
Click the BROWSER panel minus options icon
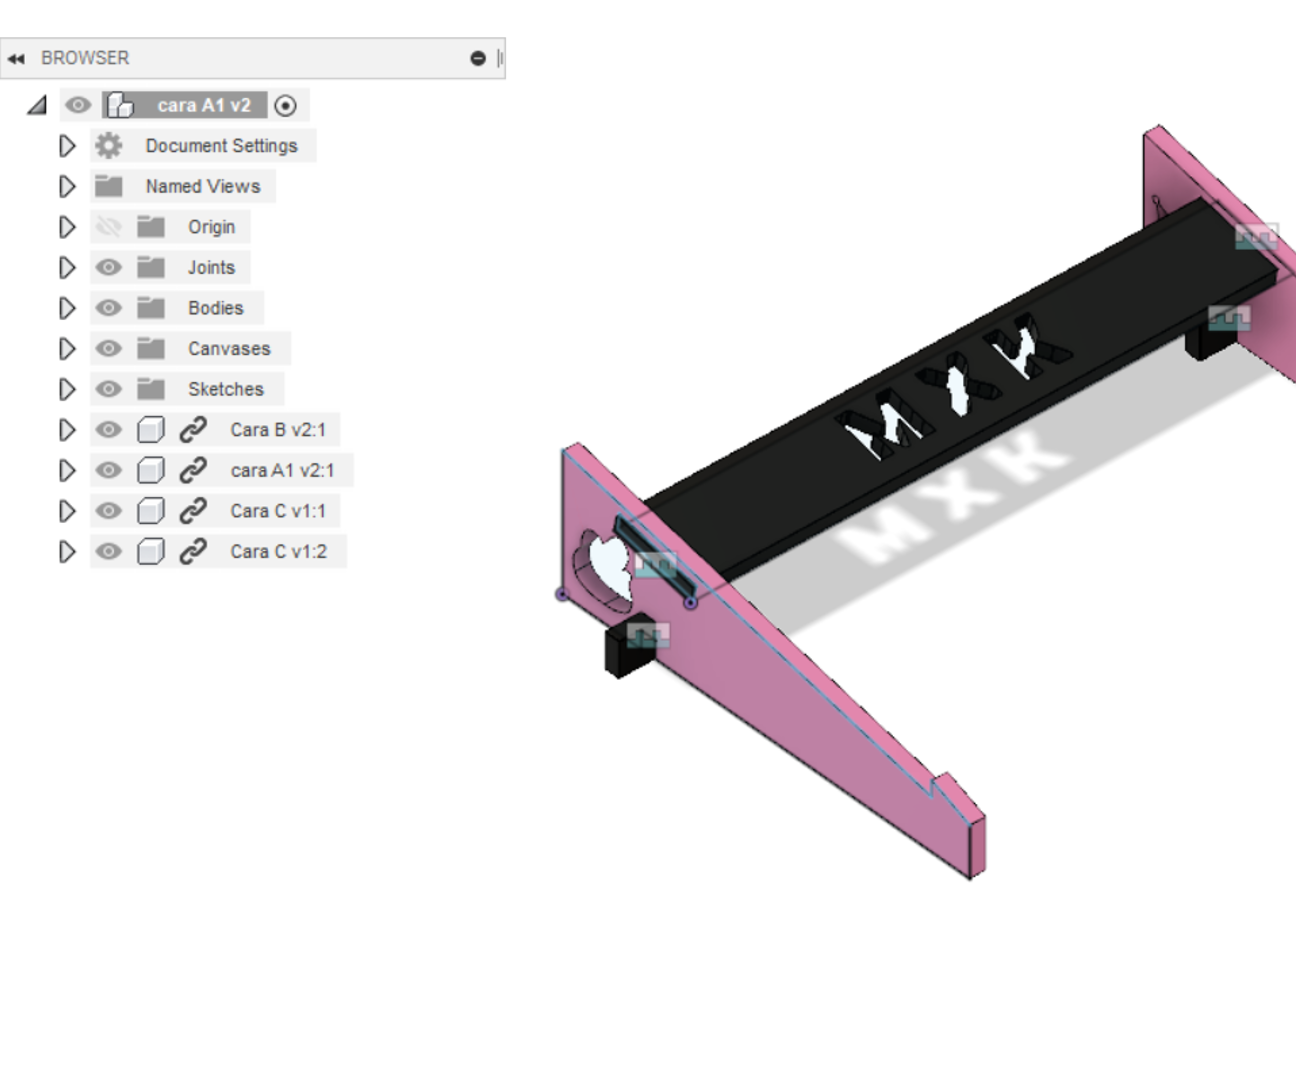tap(478, 59)
